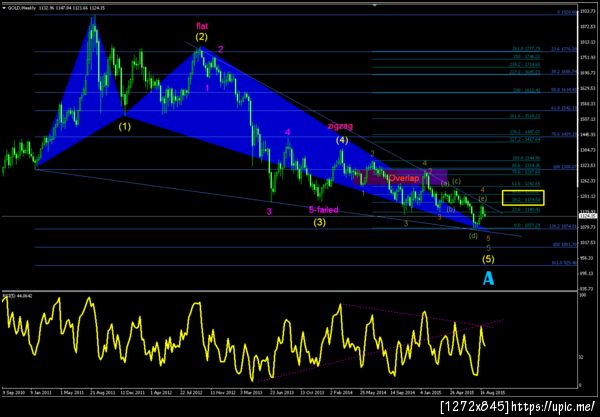This screenshot has width=600, height=417.
Task: Click the RSI scale value 100
Action: 582,296
